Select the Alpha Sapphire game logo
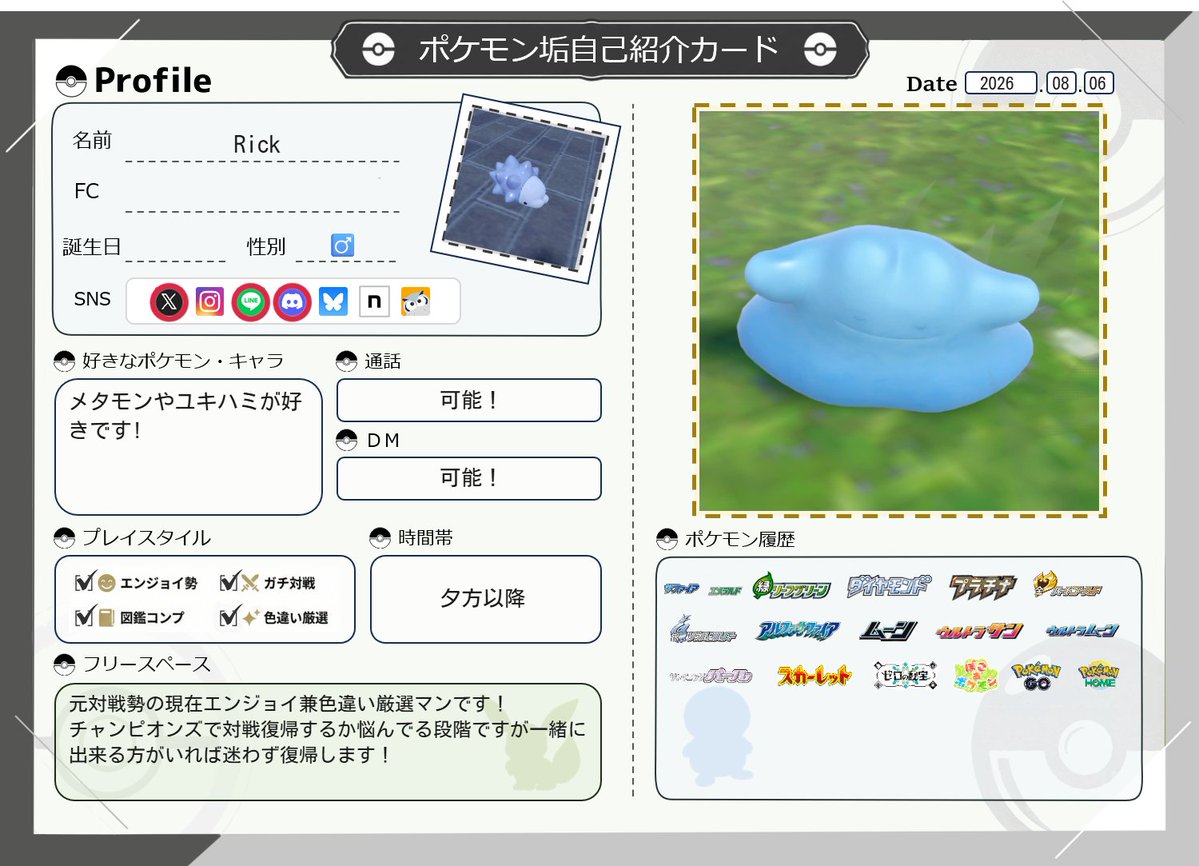 point(798,631)
